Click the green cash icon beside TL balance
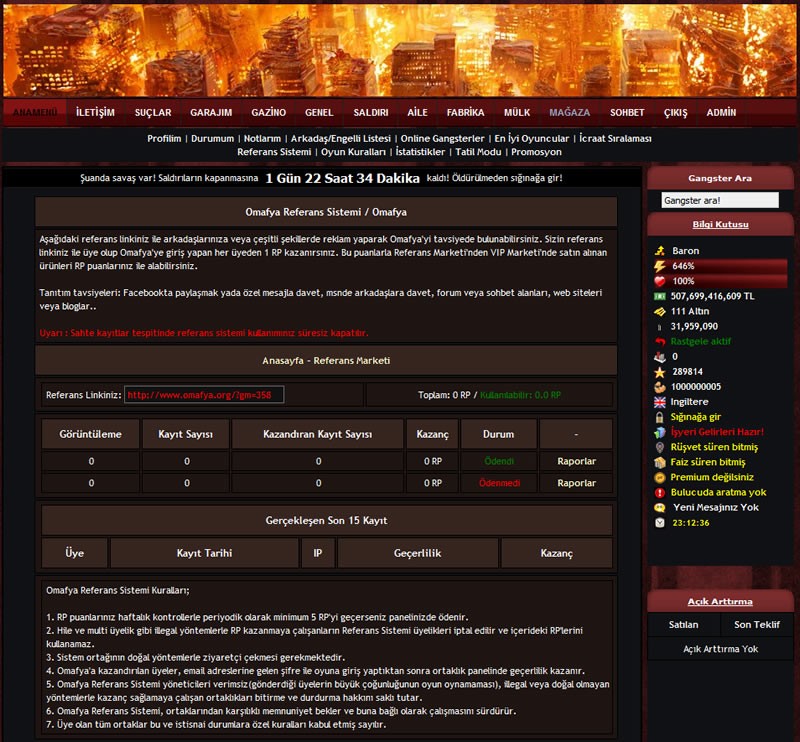Screen dimensions: 800x742 (659, 296)
